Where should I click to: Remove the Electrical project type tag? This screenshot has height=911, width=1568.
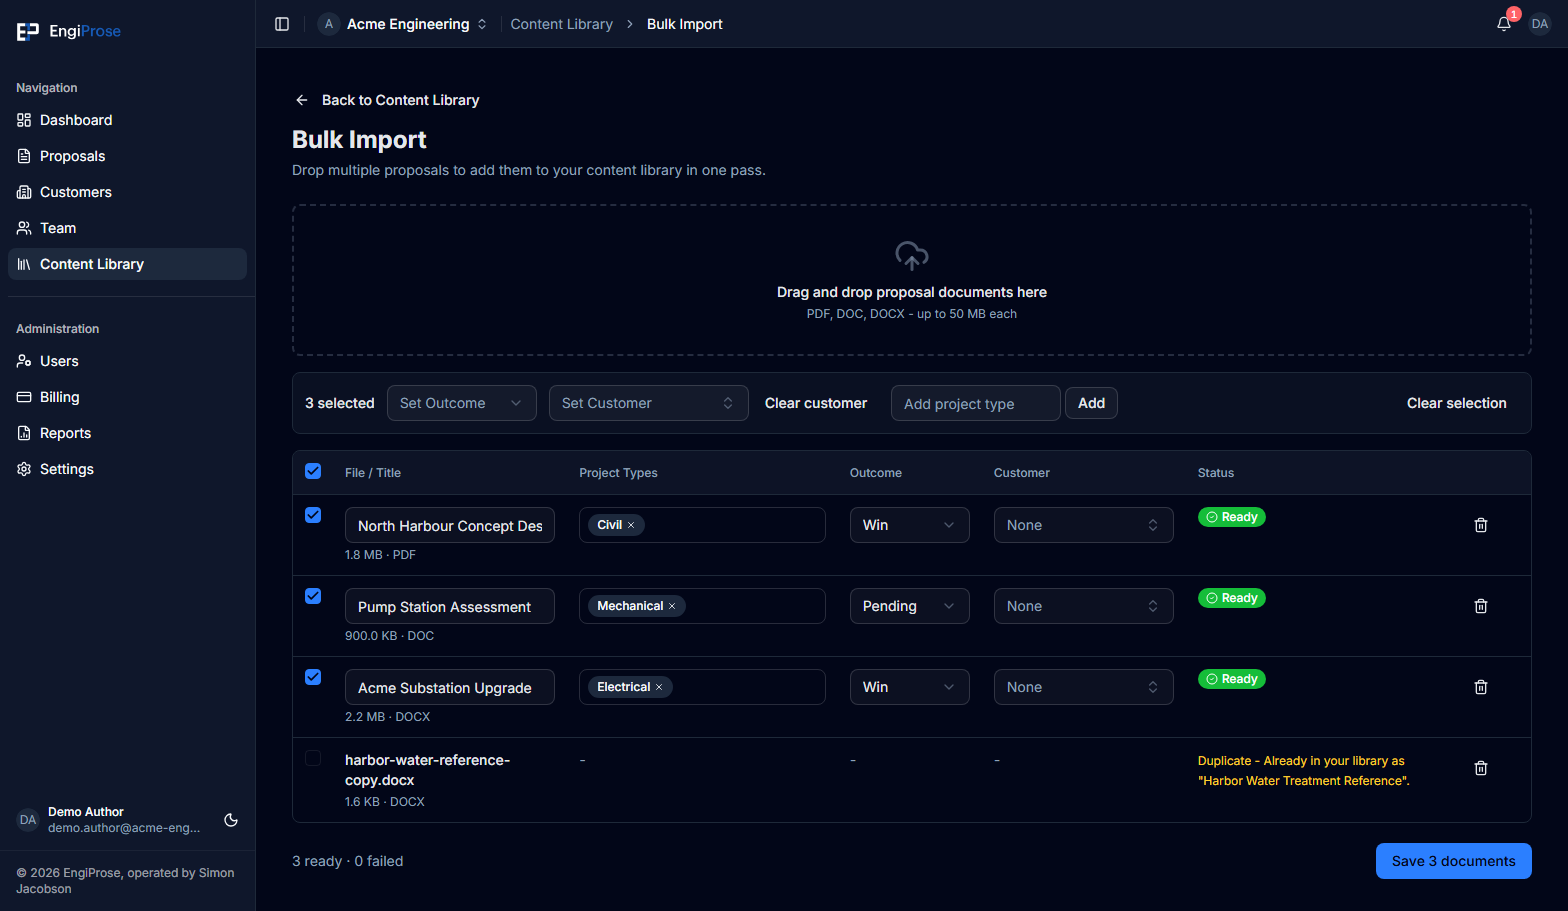[659, 687]
